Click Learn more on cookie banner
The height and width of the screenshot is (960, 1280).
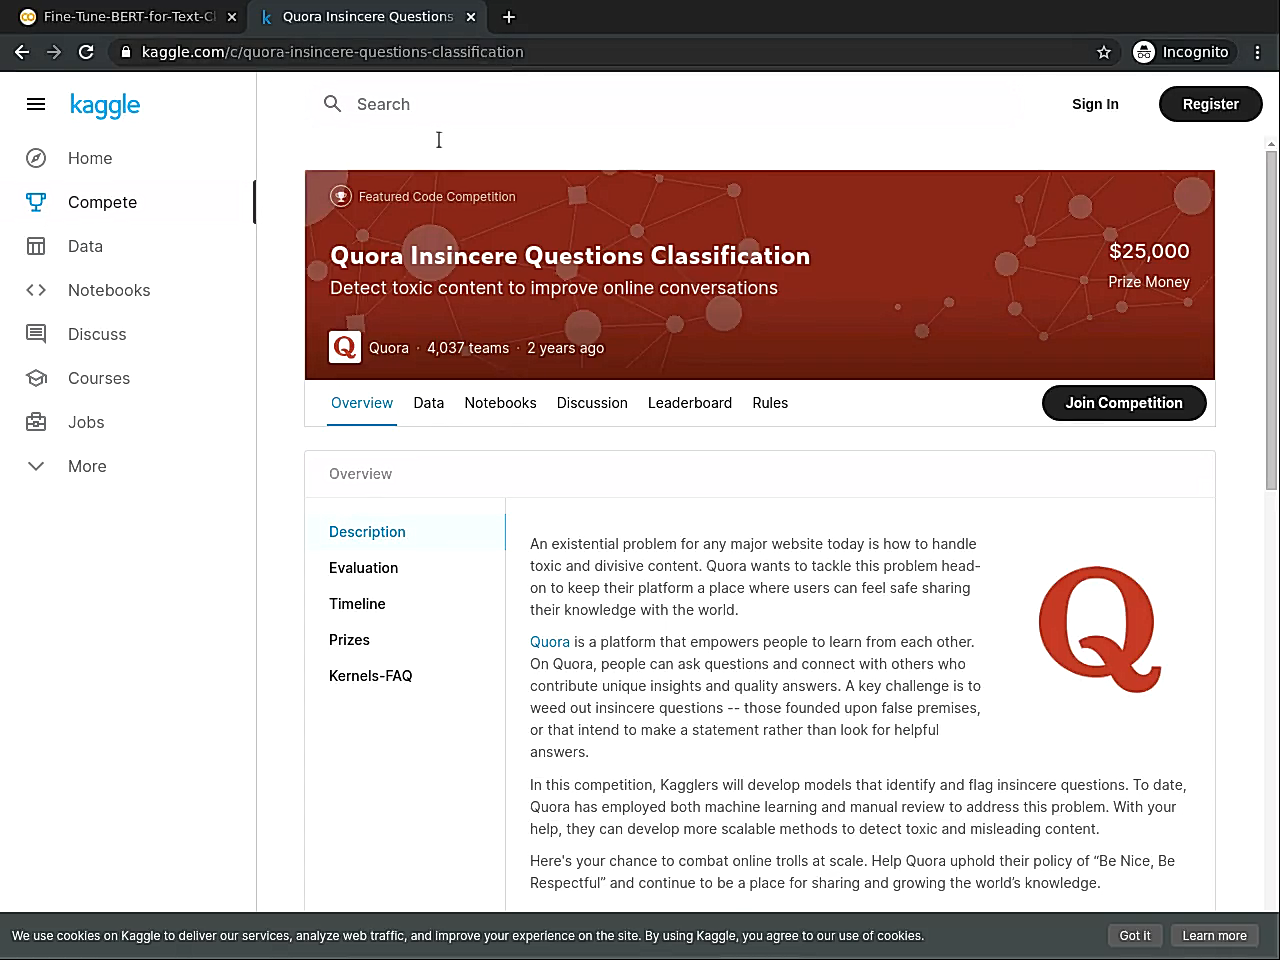coord(1214,936)
